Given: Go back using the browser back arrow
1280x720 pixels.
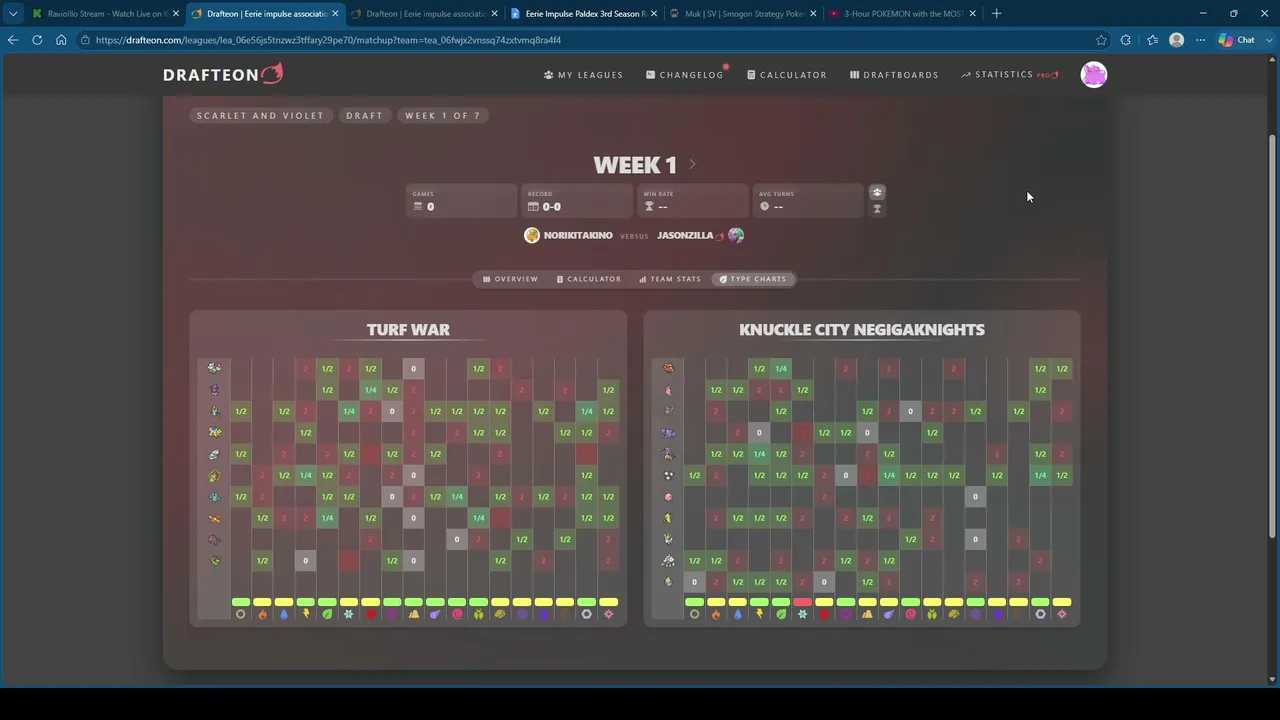Looking at the screenshot, I should tap(13, 40).
